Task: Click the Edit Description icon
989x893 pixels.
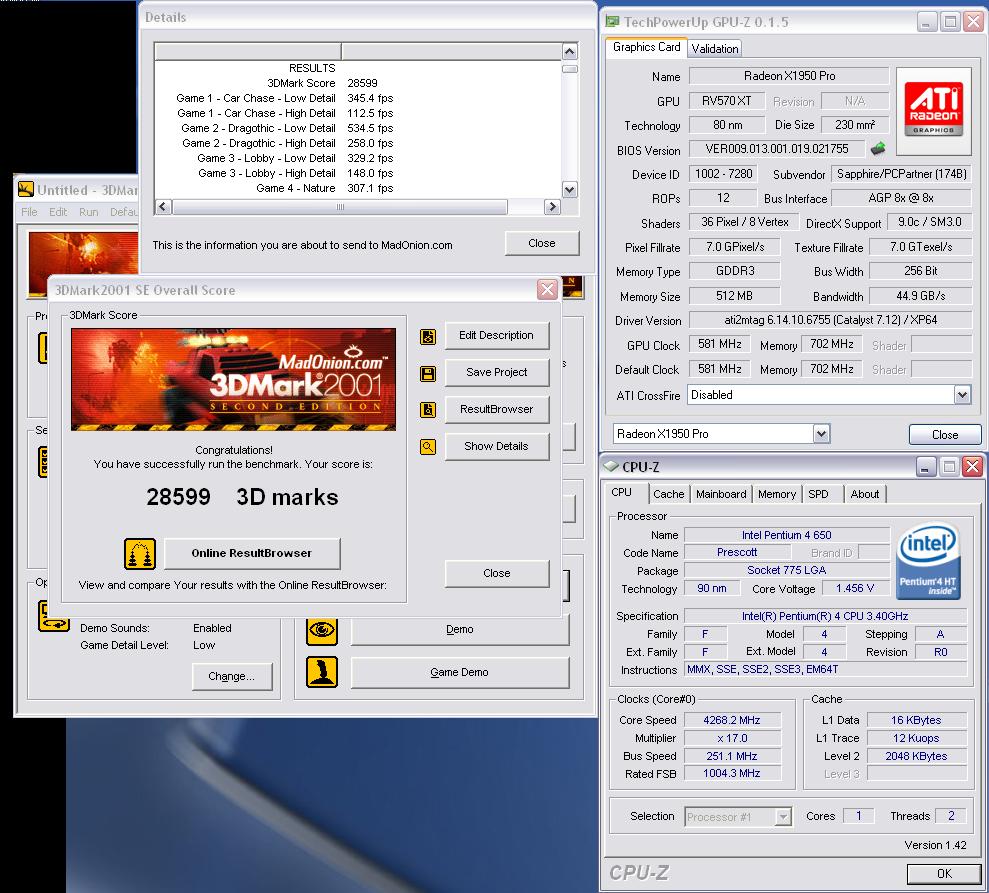Action: click(428, 336)
